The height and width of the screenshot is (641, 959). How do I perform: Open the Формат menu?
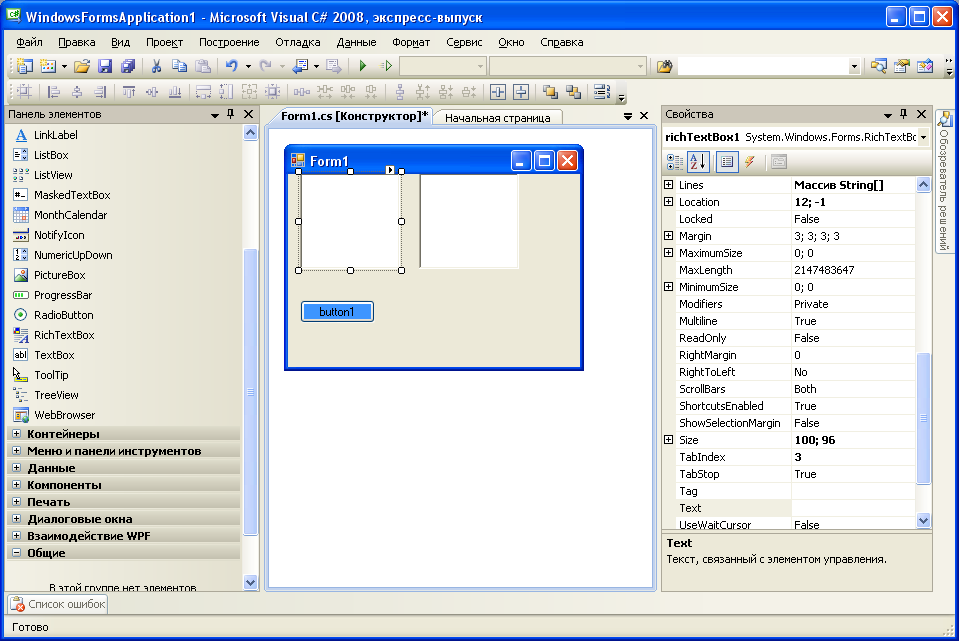411,42
